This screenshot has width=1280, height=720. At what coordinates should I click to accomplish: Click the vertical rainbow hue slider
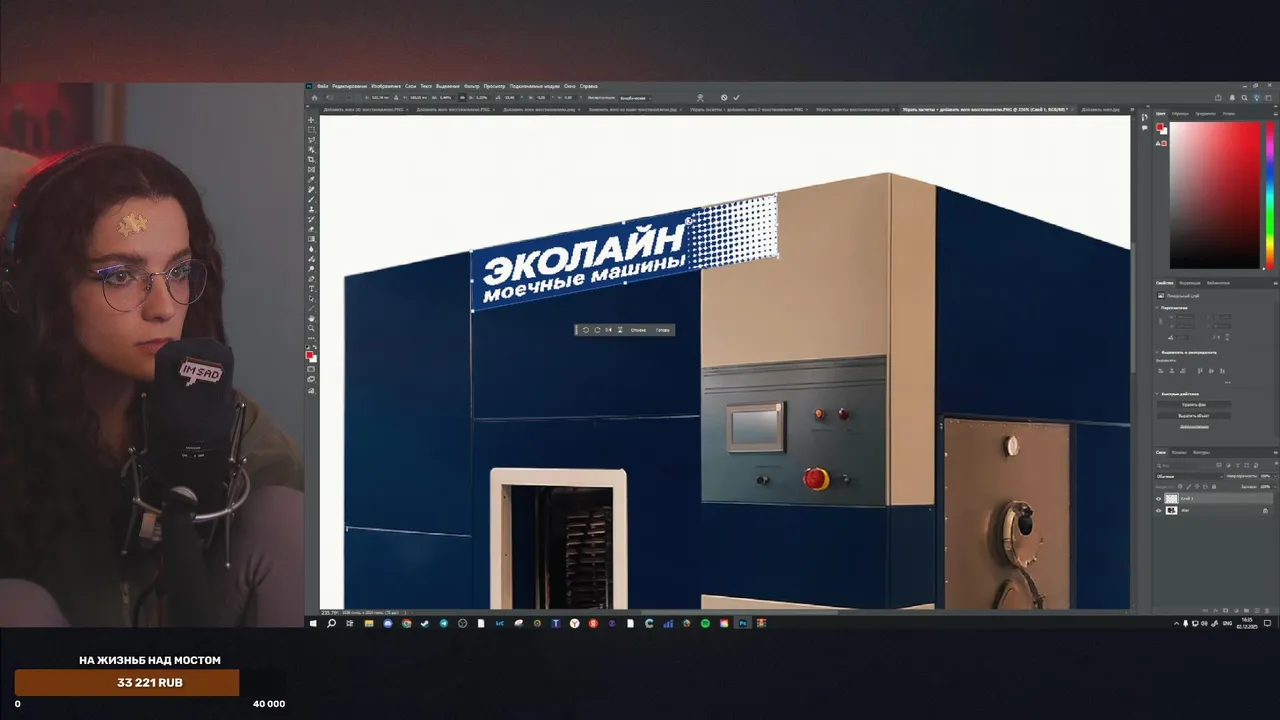click(1270, 195)
